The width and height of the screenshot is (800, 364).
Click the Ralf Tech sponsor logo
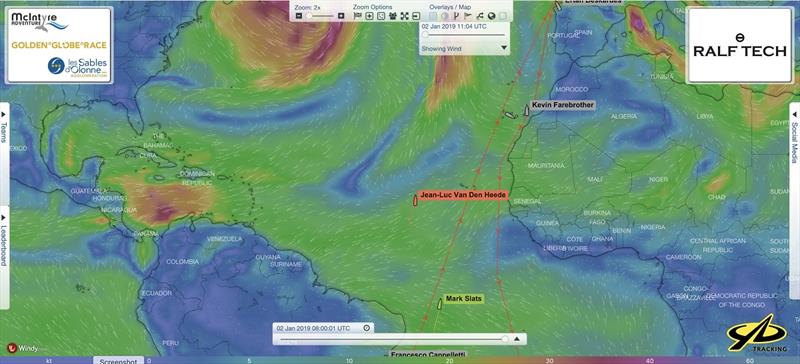739,45
